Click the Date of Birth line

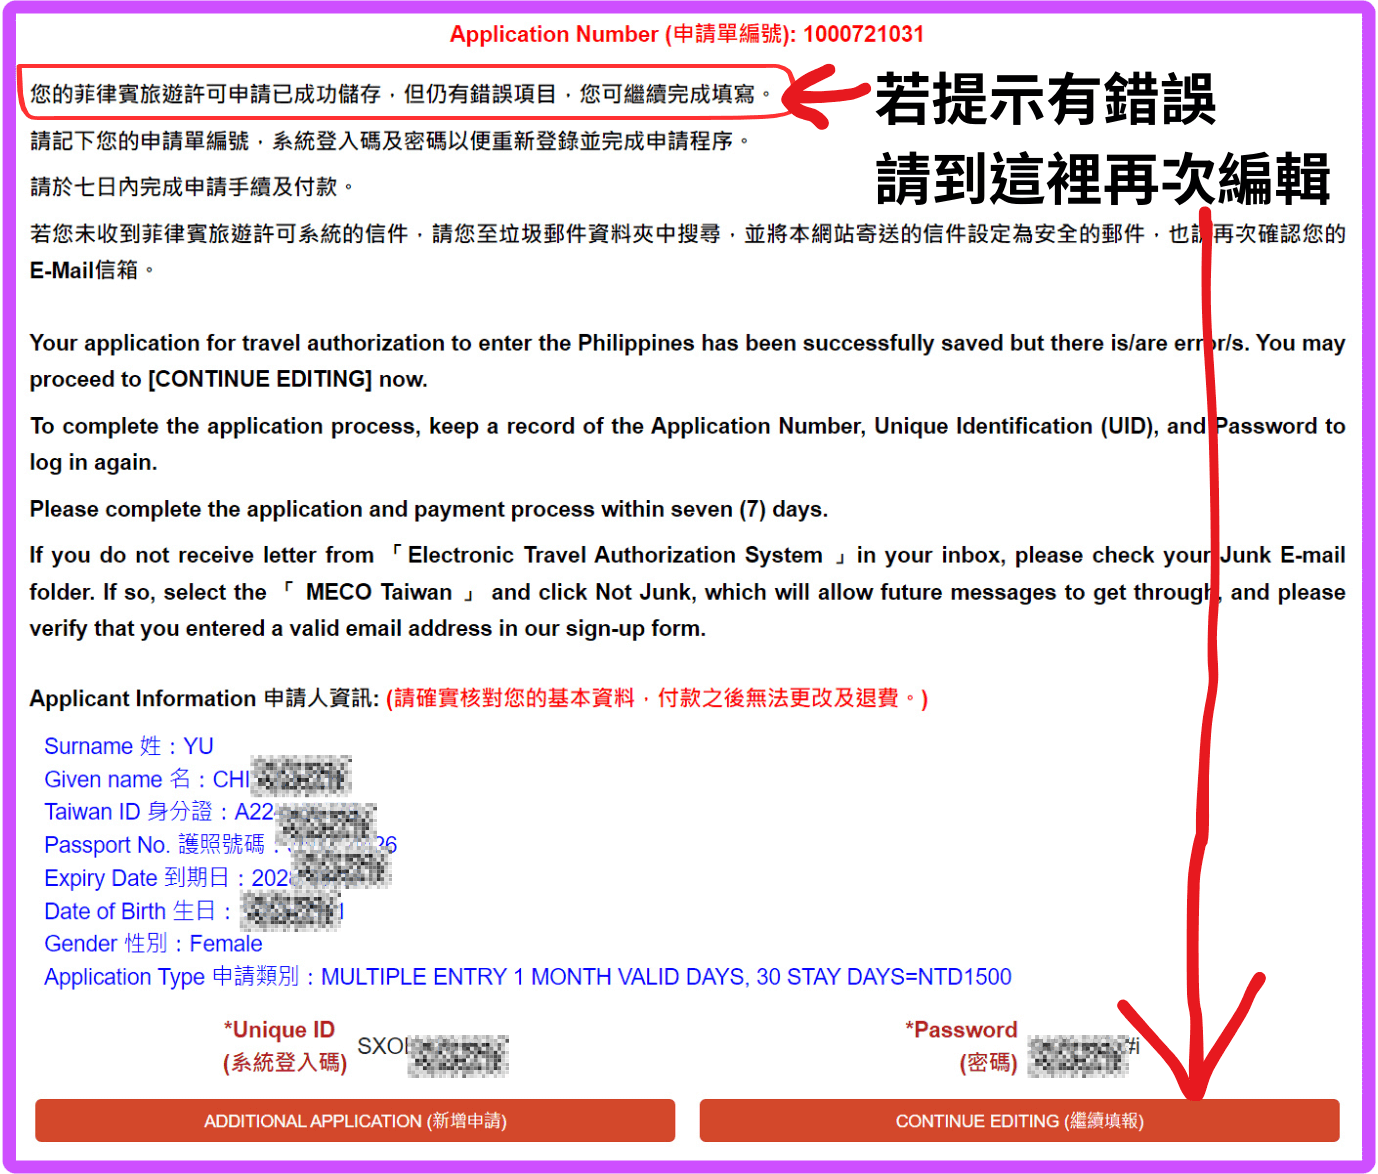click(138, 911)
